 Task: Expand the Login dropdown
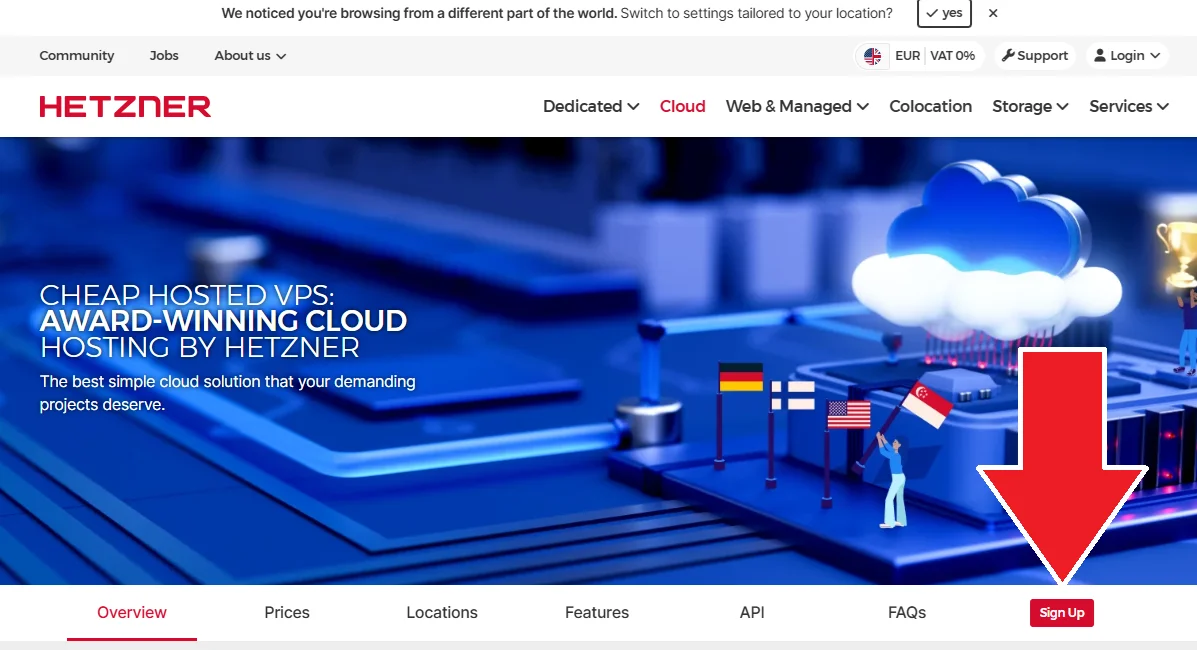[x=1127, y=56]
